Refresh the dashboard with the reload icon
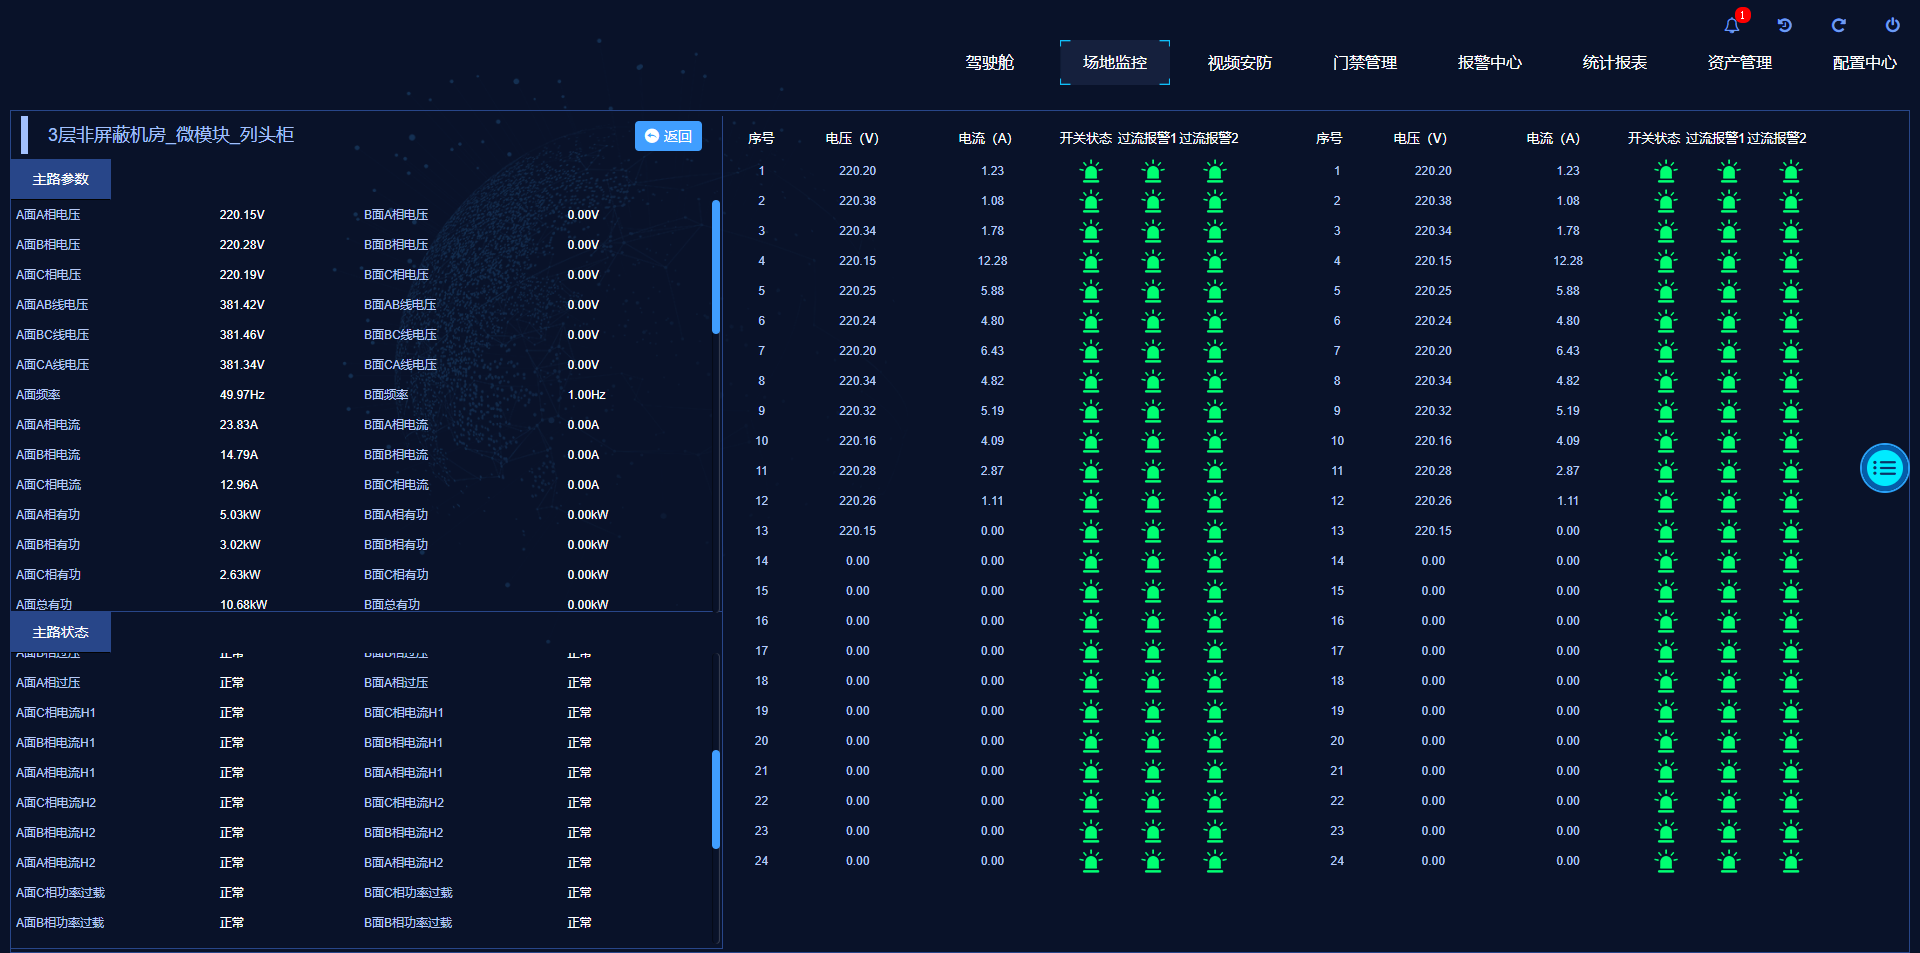Screen dimensions: 1920x953 click(x=1839, y=25)
